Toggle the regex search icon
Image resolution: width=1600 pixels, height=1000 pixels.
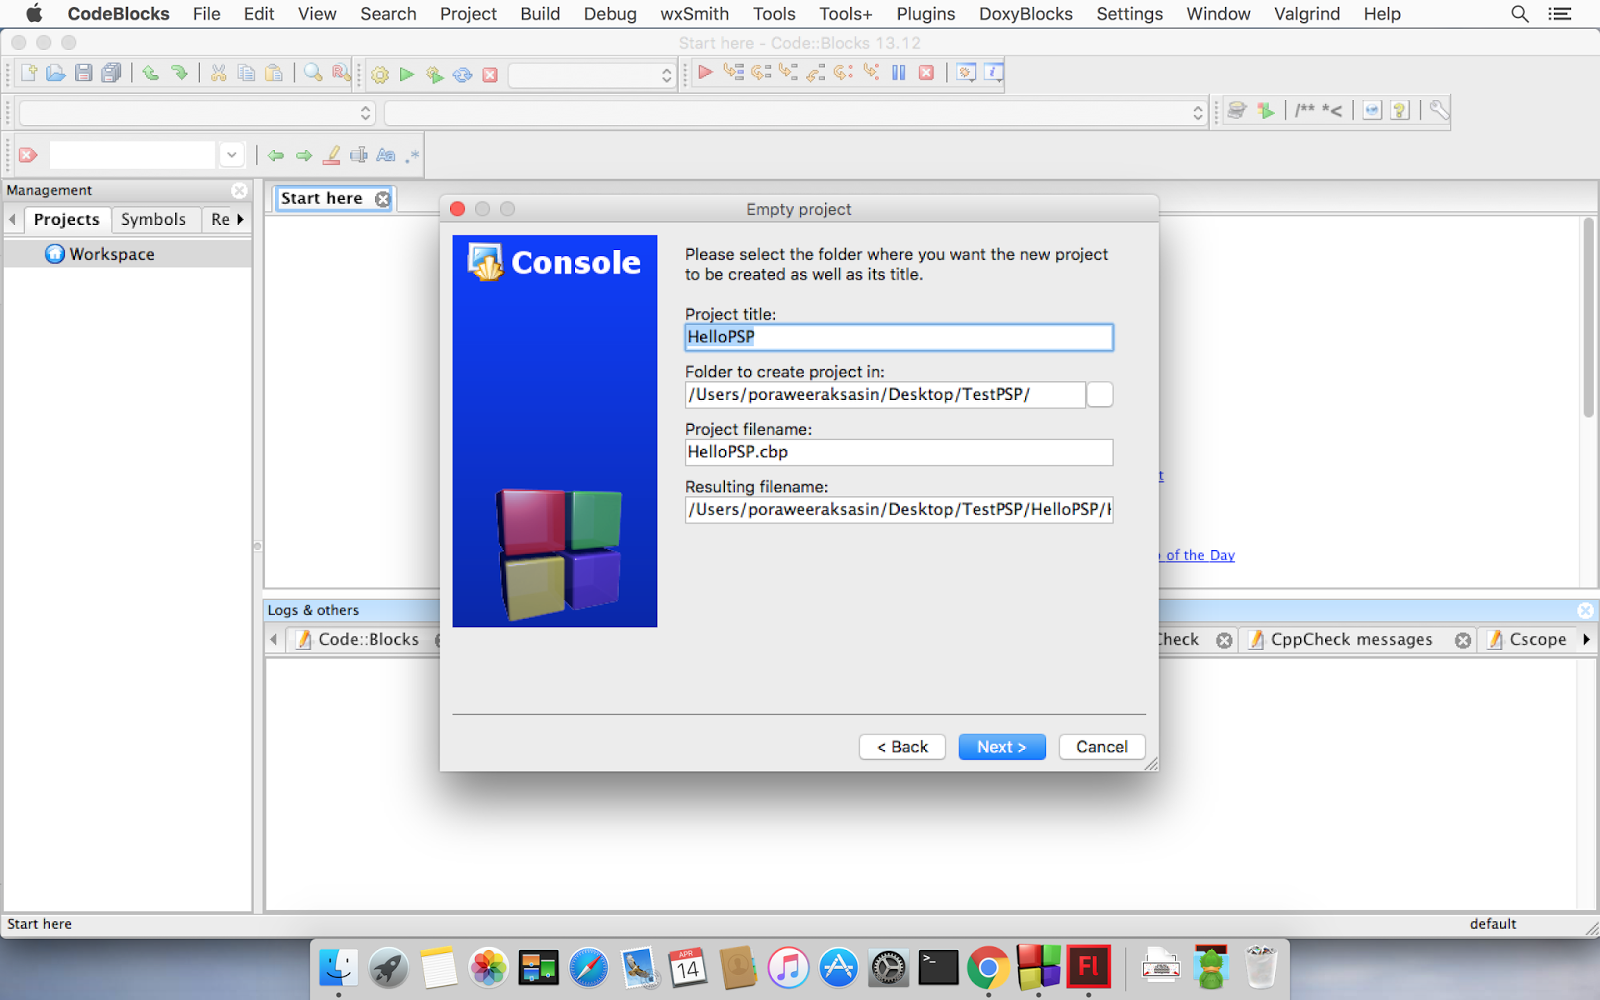[x=413, y=155]
